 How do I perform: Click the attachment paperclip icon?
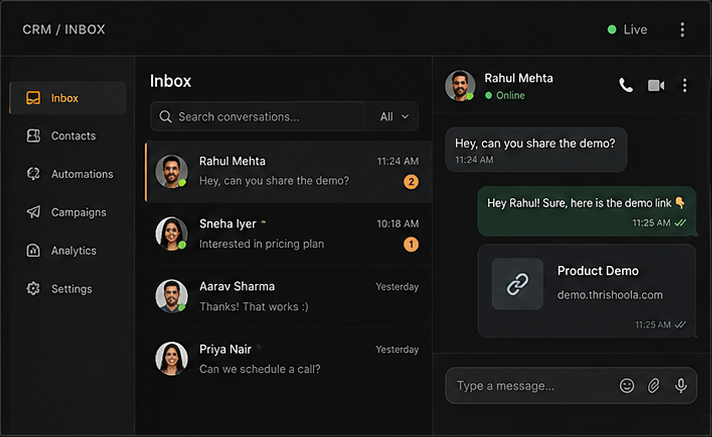coord(653,386)
